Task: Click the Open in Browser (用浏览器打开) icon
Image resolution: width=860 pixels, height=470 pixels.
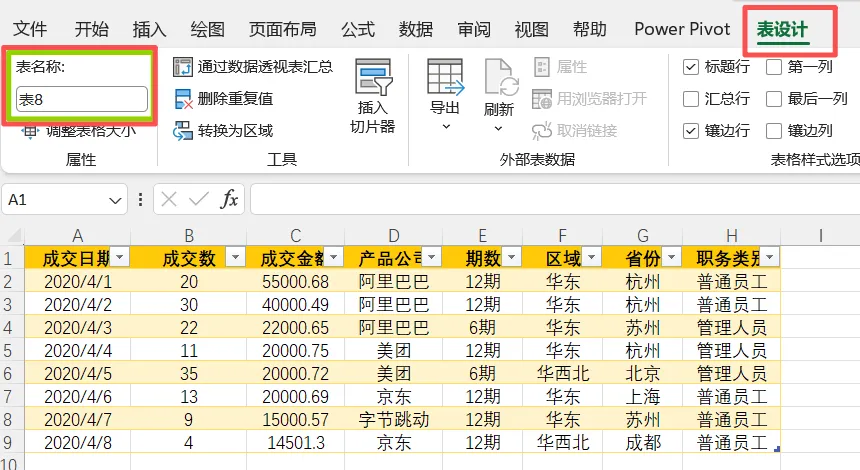Action: 542,99
